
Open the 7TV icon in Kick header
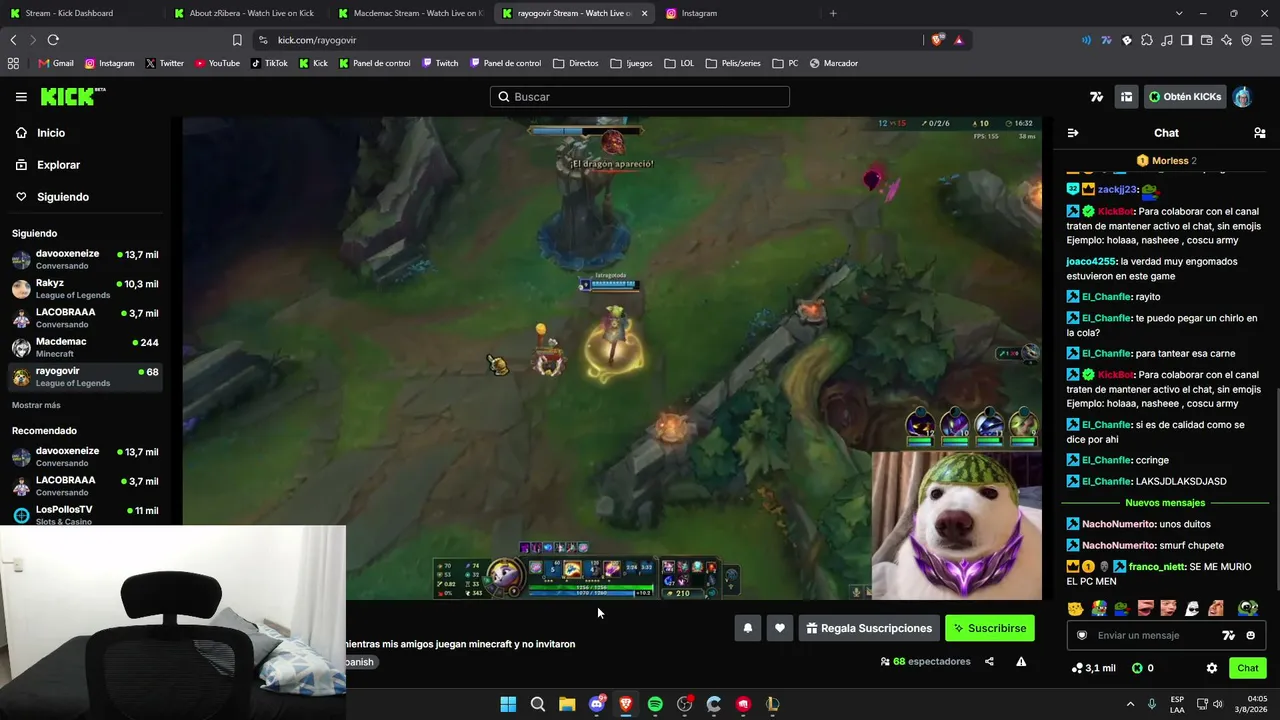1097,97
